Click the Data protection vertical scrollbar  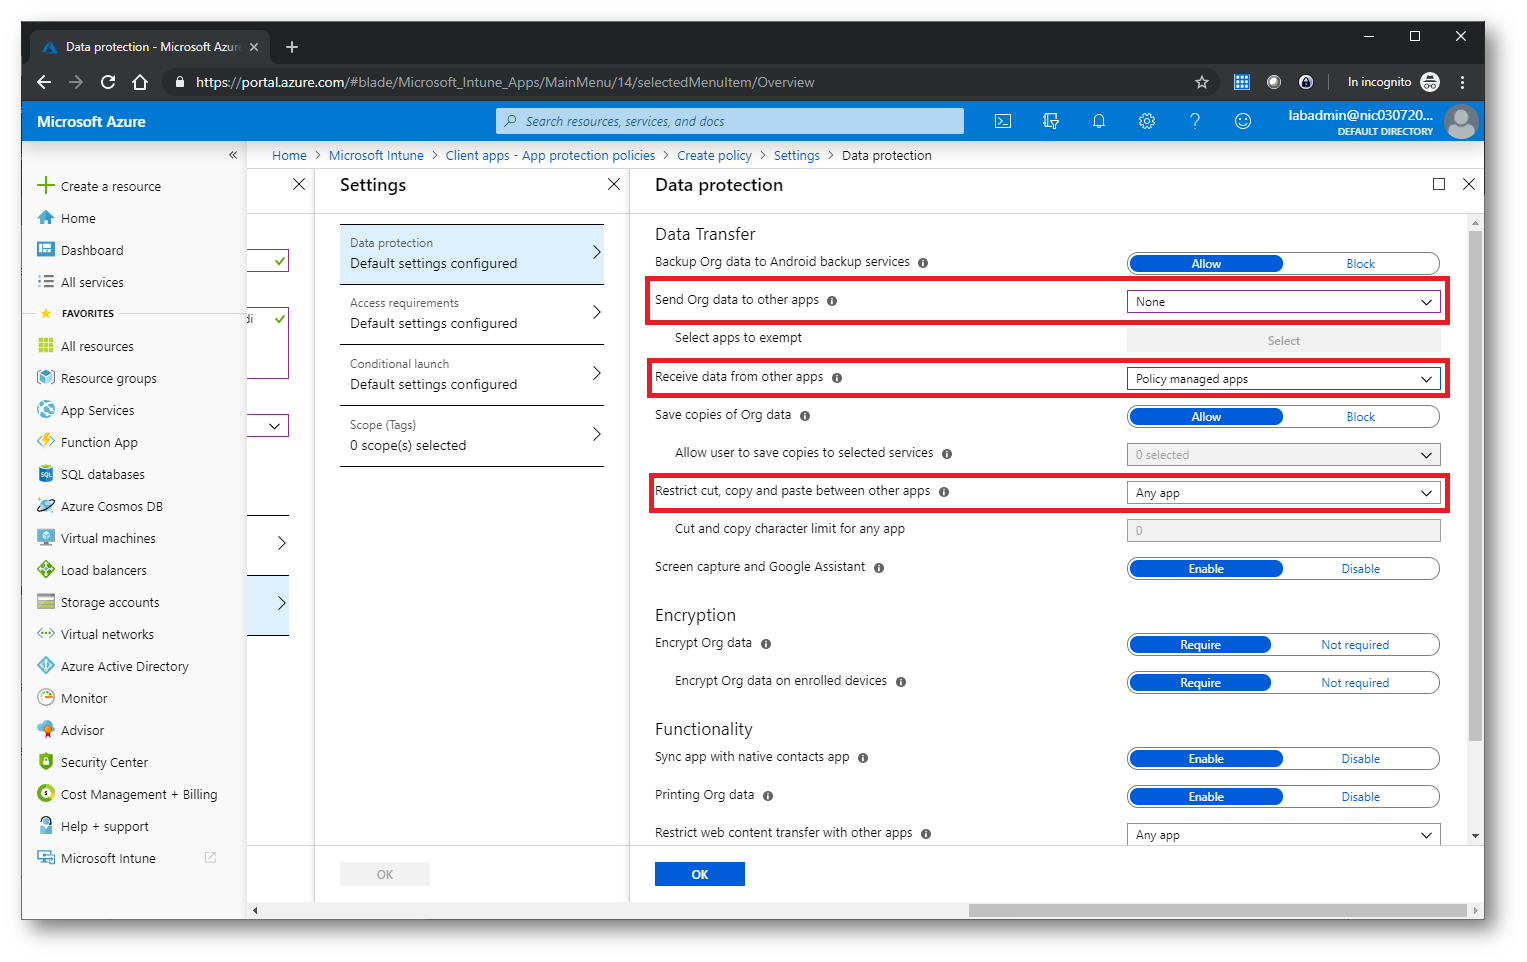[x=1475, y=485]
